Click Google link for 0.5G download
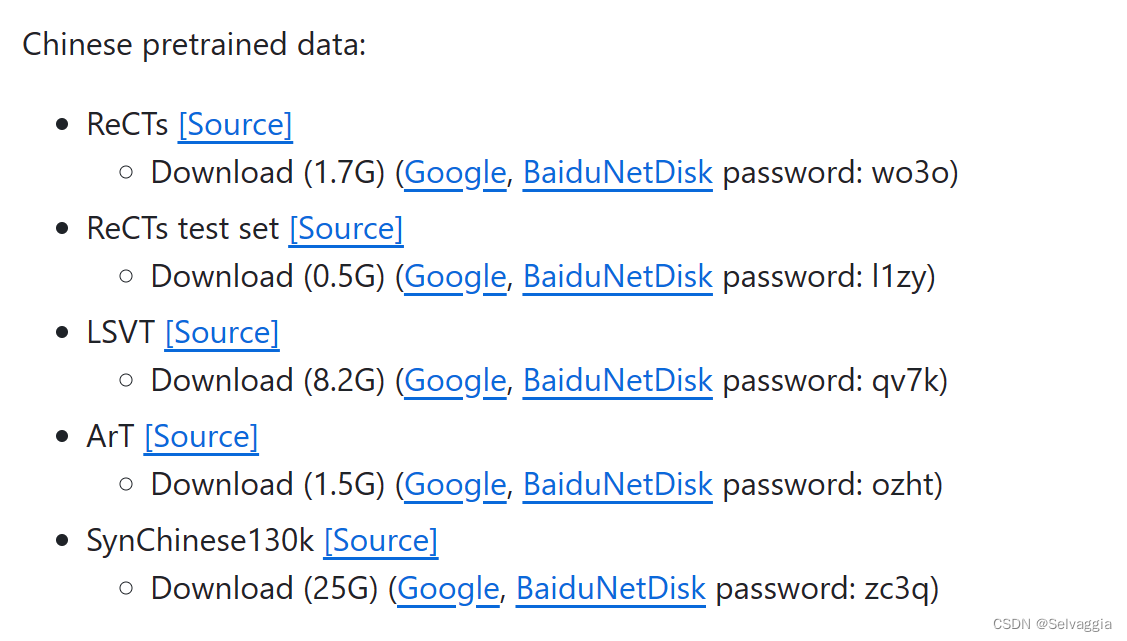This screenshot has width=1127, height=641. [x=455, y=277]
